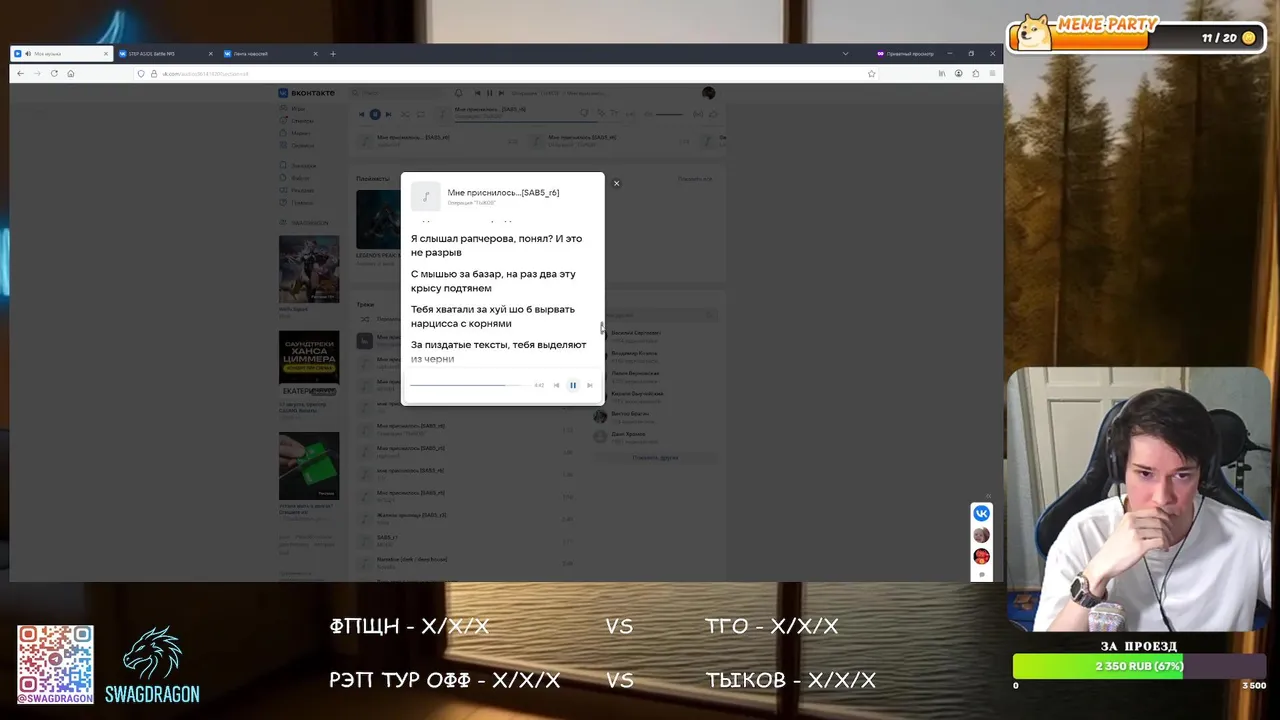
Task: Click lyric line За пиздатые тексты
Action: click(498, 351)
